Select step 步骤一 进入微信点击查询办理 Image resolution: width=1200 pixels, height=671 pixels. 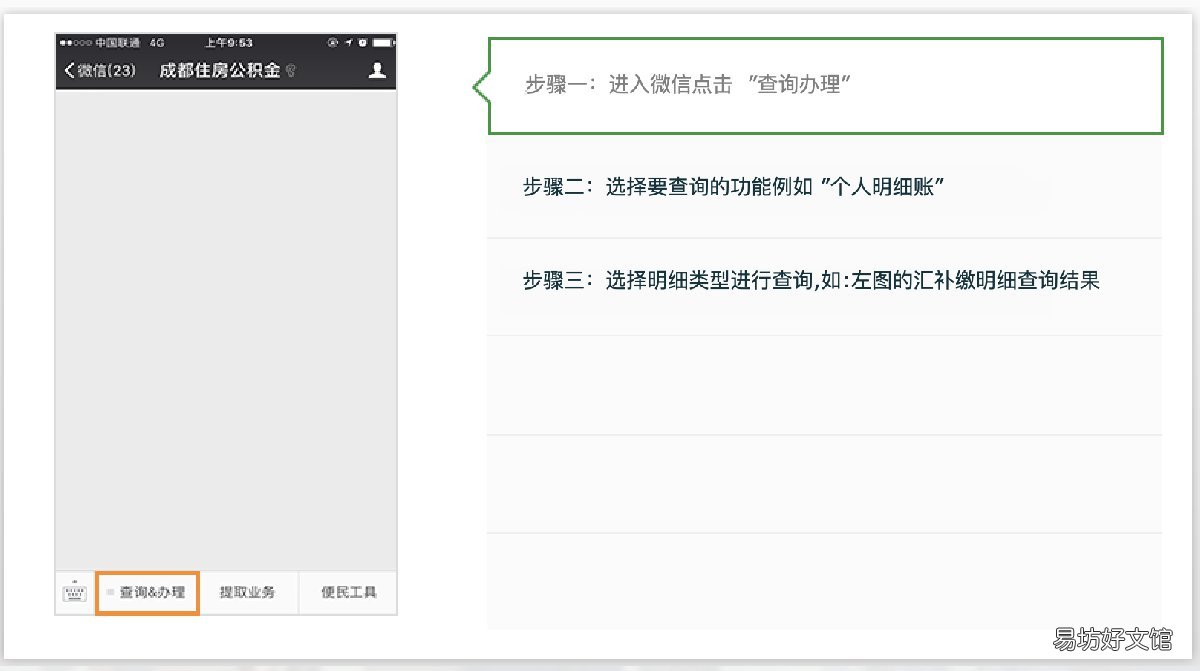(825, 86)
